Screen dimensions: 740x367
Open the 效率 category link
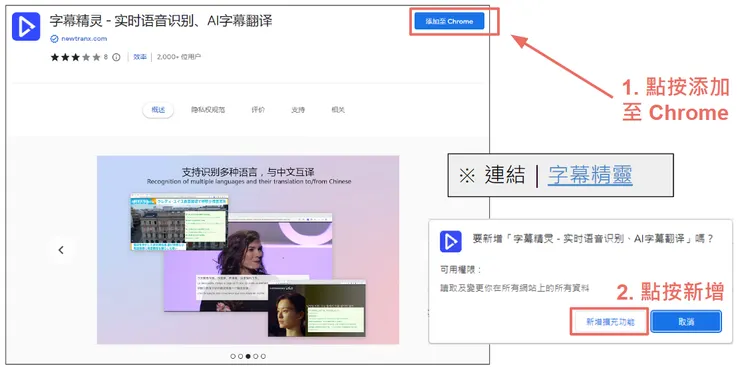140,57
